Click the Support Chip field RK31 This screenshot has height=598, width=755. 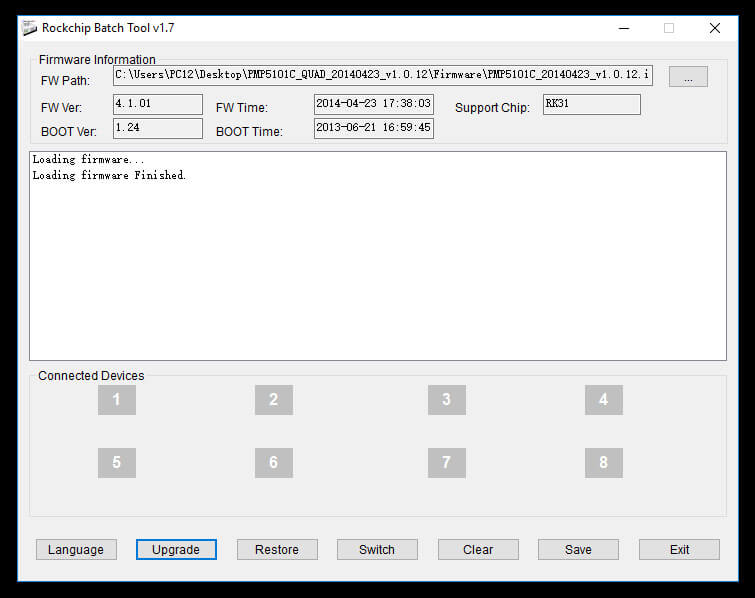click(592, 104)
